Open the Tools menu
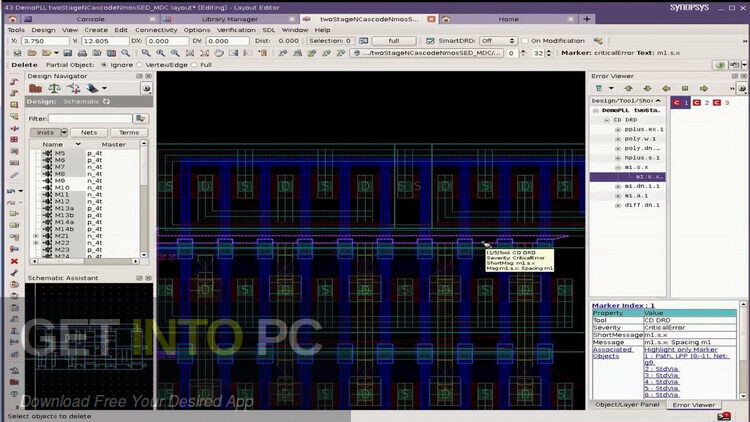The width and height of the screenshot is (750, 422). pyautogui.click(x=16, y=30)
